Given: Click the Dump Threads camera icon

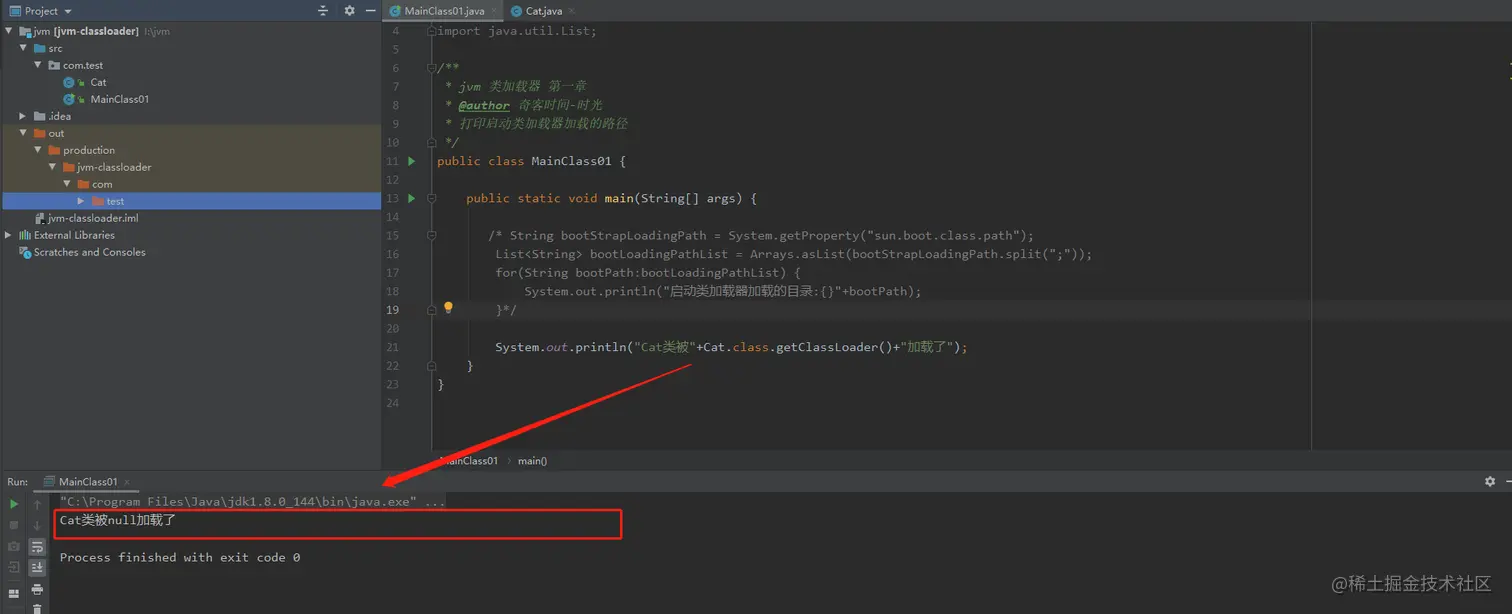Looking at the screenshot, I should click(x=14, y=546).
